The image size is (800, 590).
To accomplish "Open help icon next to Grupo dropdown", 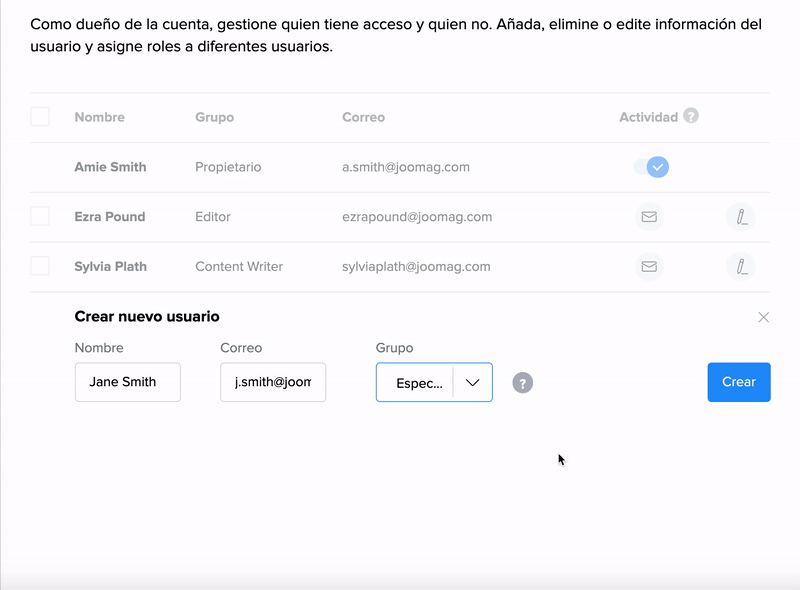I will coord(522,383).
